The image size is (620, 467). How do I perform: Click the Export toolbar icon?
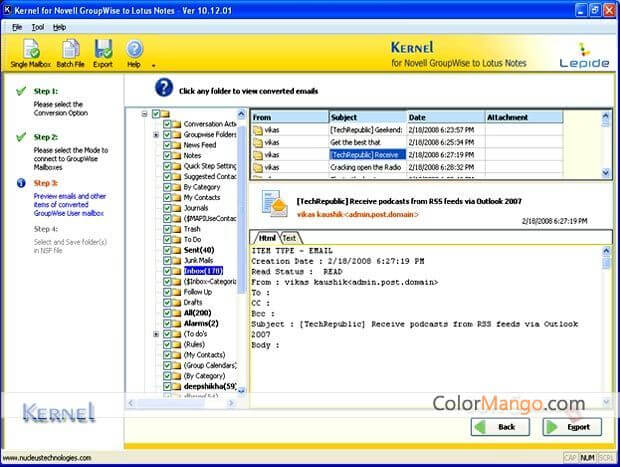pos(103,53)
